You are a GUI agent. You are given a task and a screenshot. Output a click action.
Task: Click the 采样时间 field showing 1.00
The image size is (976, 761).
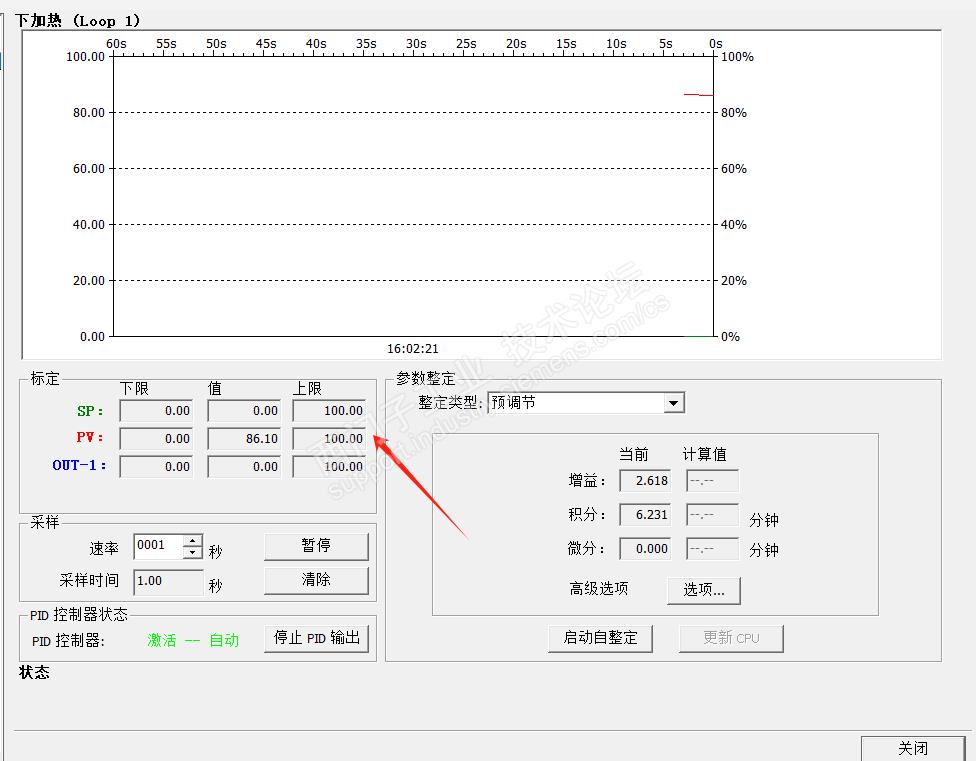169,581
